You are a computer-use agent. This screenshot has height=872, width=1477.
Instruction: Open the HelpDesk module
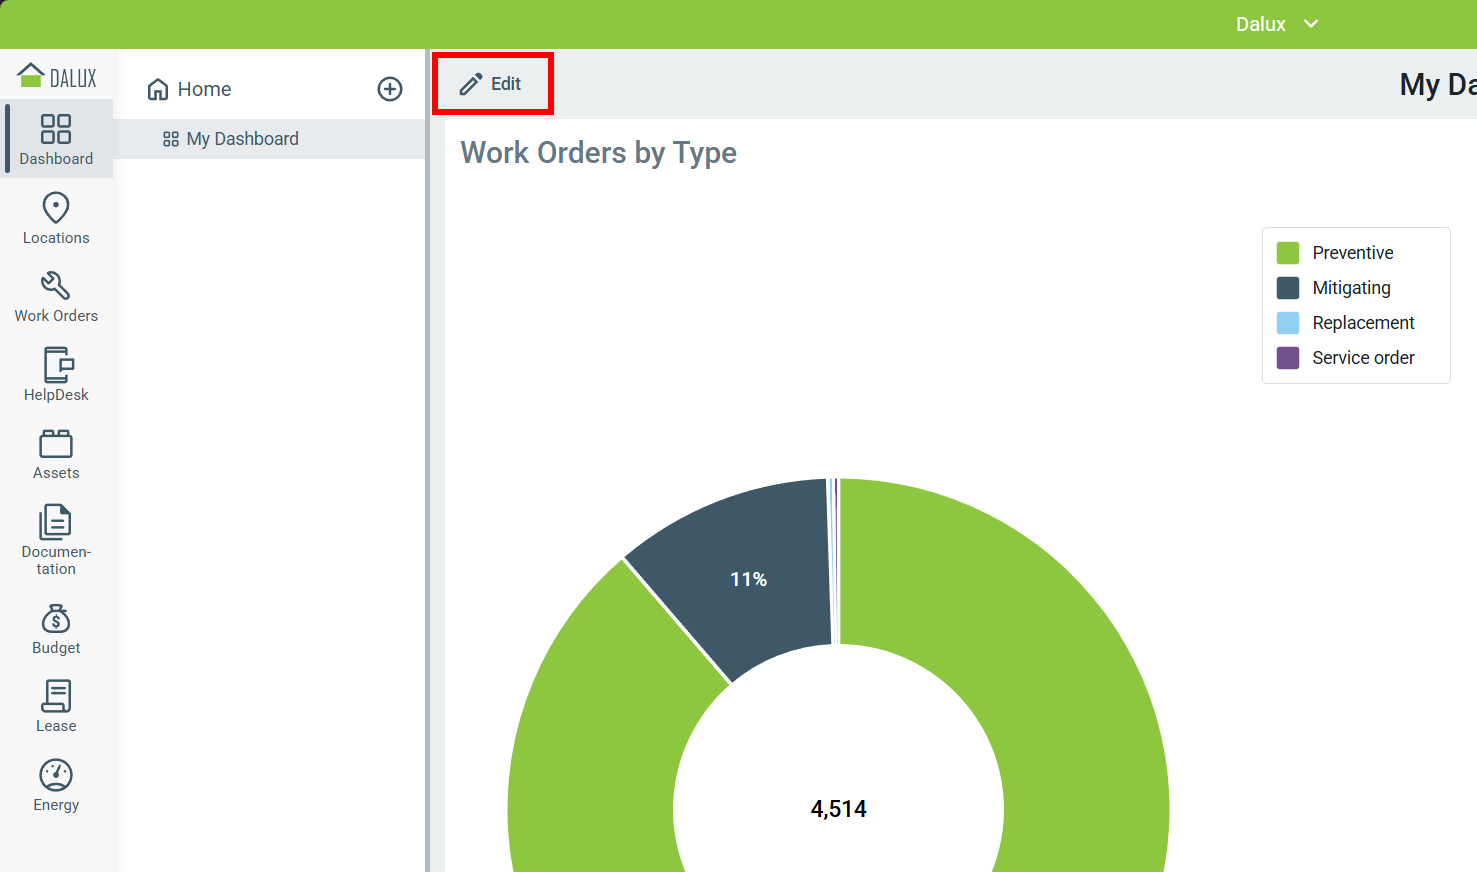56,375
